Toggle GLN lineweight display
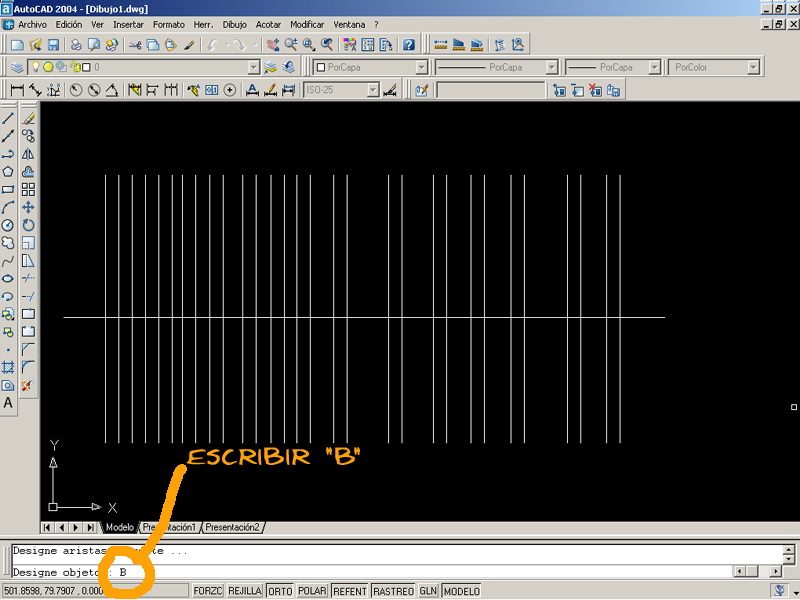Viewport: 800px width, 600px height. tap(428, 591)
